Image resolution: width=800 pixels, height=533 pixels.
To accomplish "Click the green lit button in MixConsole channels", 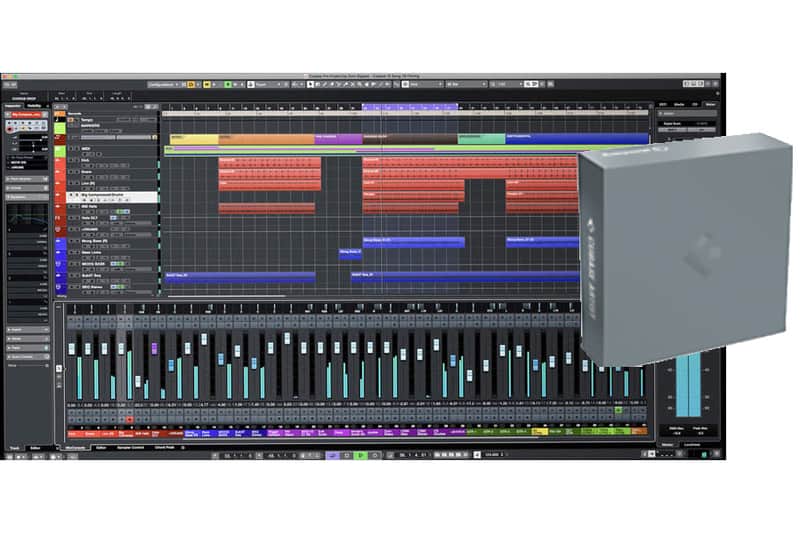I will [618, 410].
